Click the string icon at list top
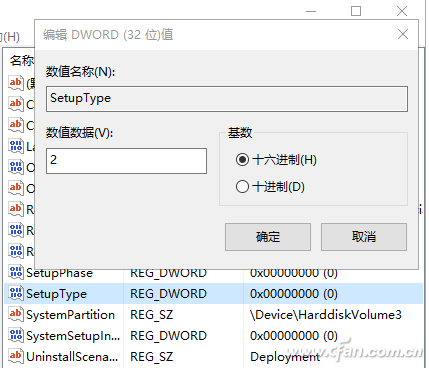 (16, 83)
